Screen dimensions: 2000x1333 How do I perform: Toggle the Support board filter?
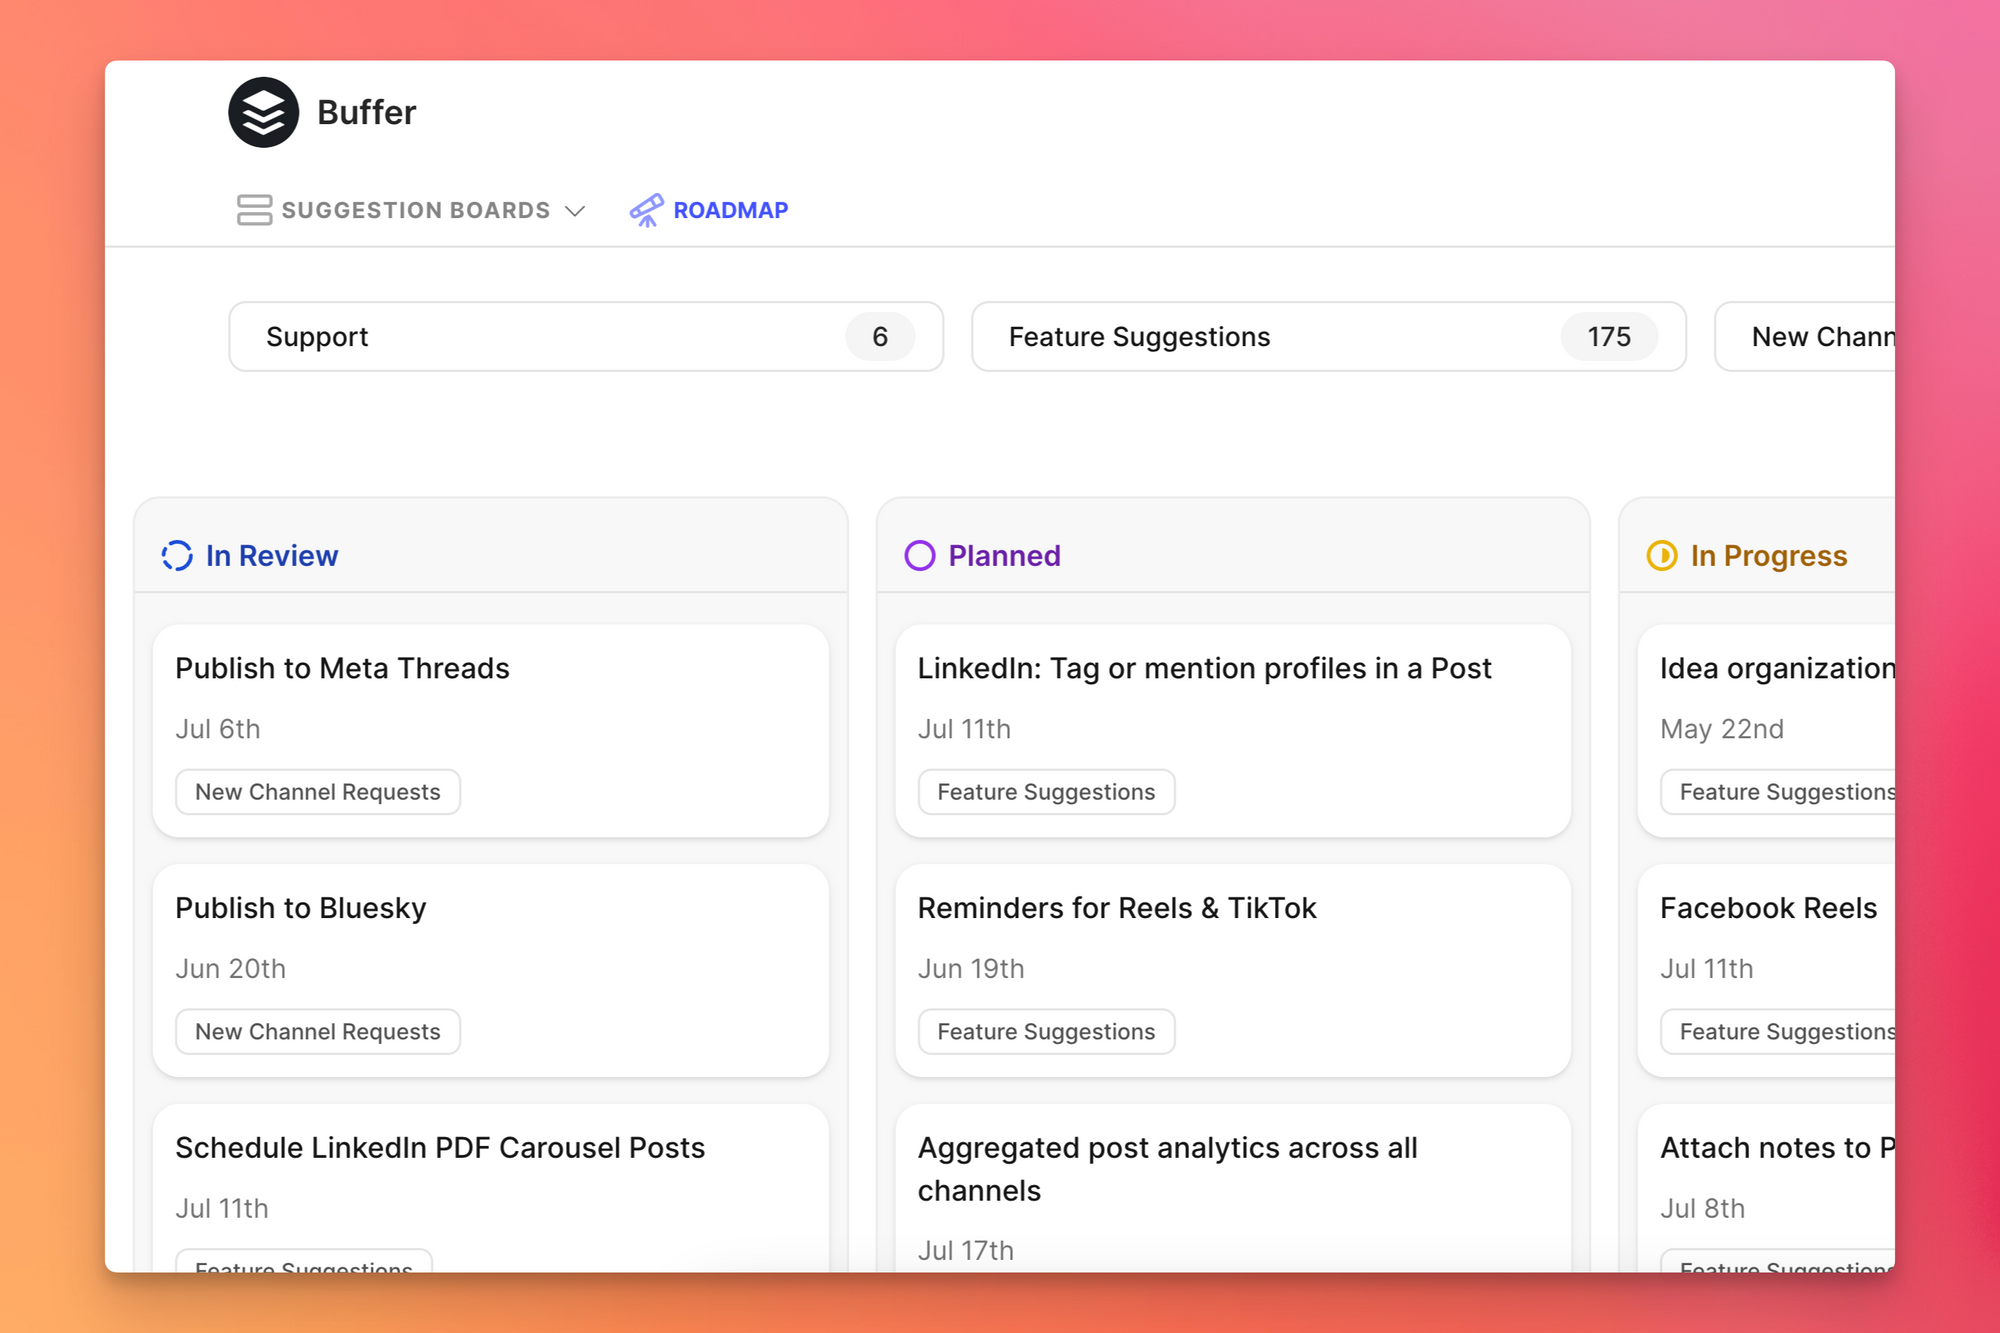coord(586,336)
